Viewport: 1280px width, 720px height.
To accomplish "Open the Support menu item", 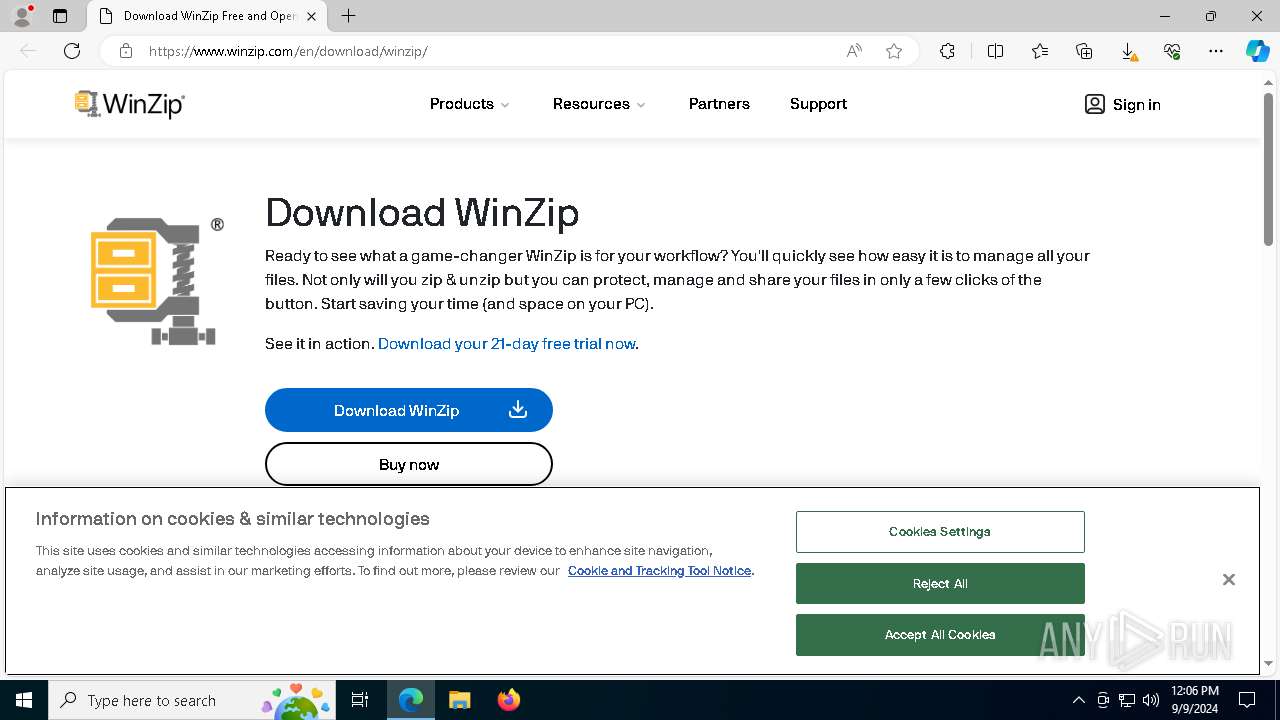I will click(818, 104).
